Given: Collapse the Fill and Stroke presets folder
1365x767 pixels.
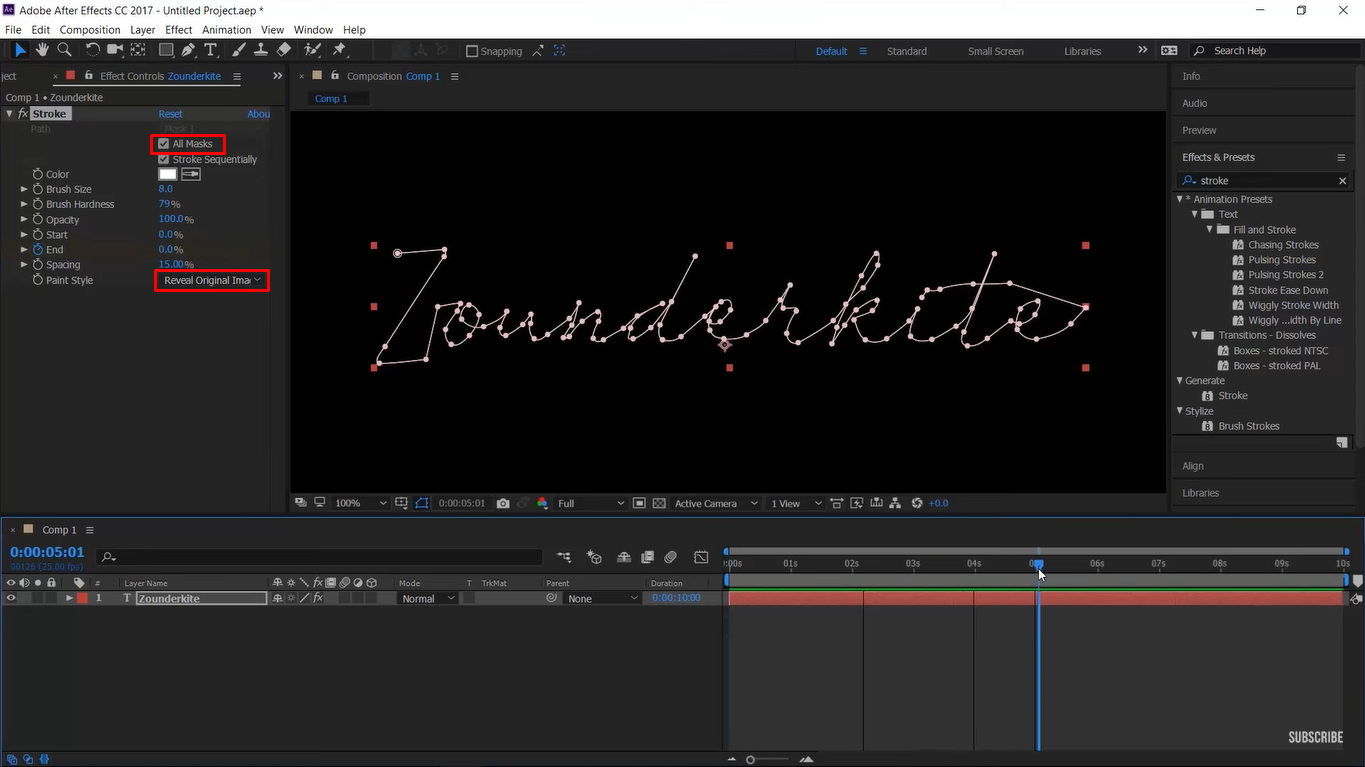Looking at the screenshot, I should point(1208,229).
